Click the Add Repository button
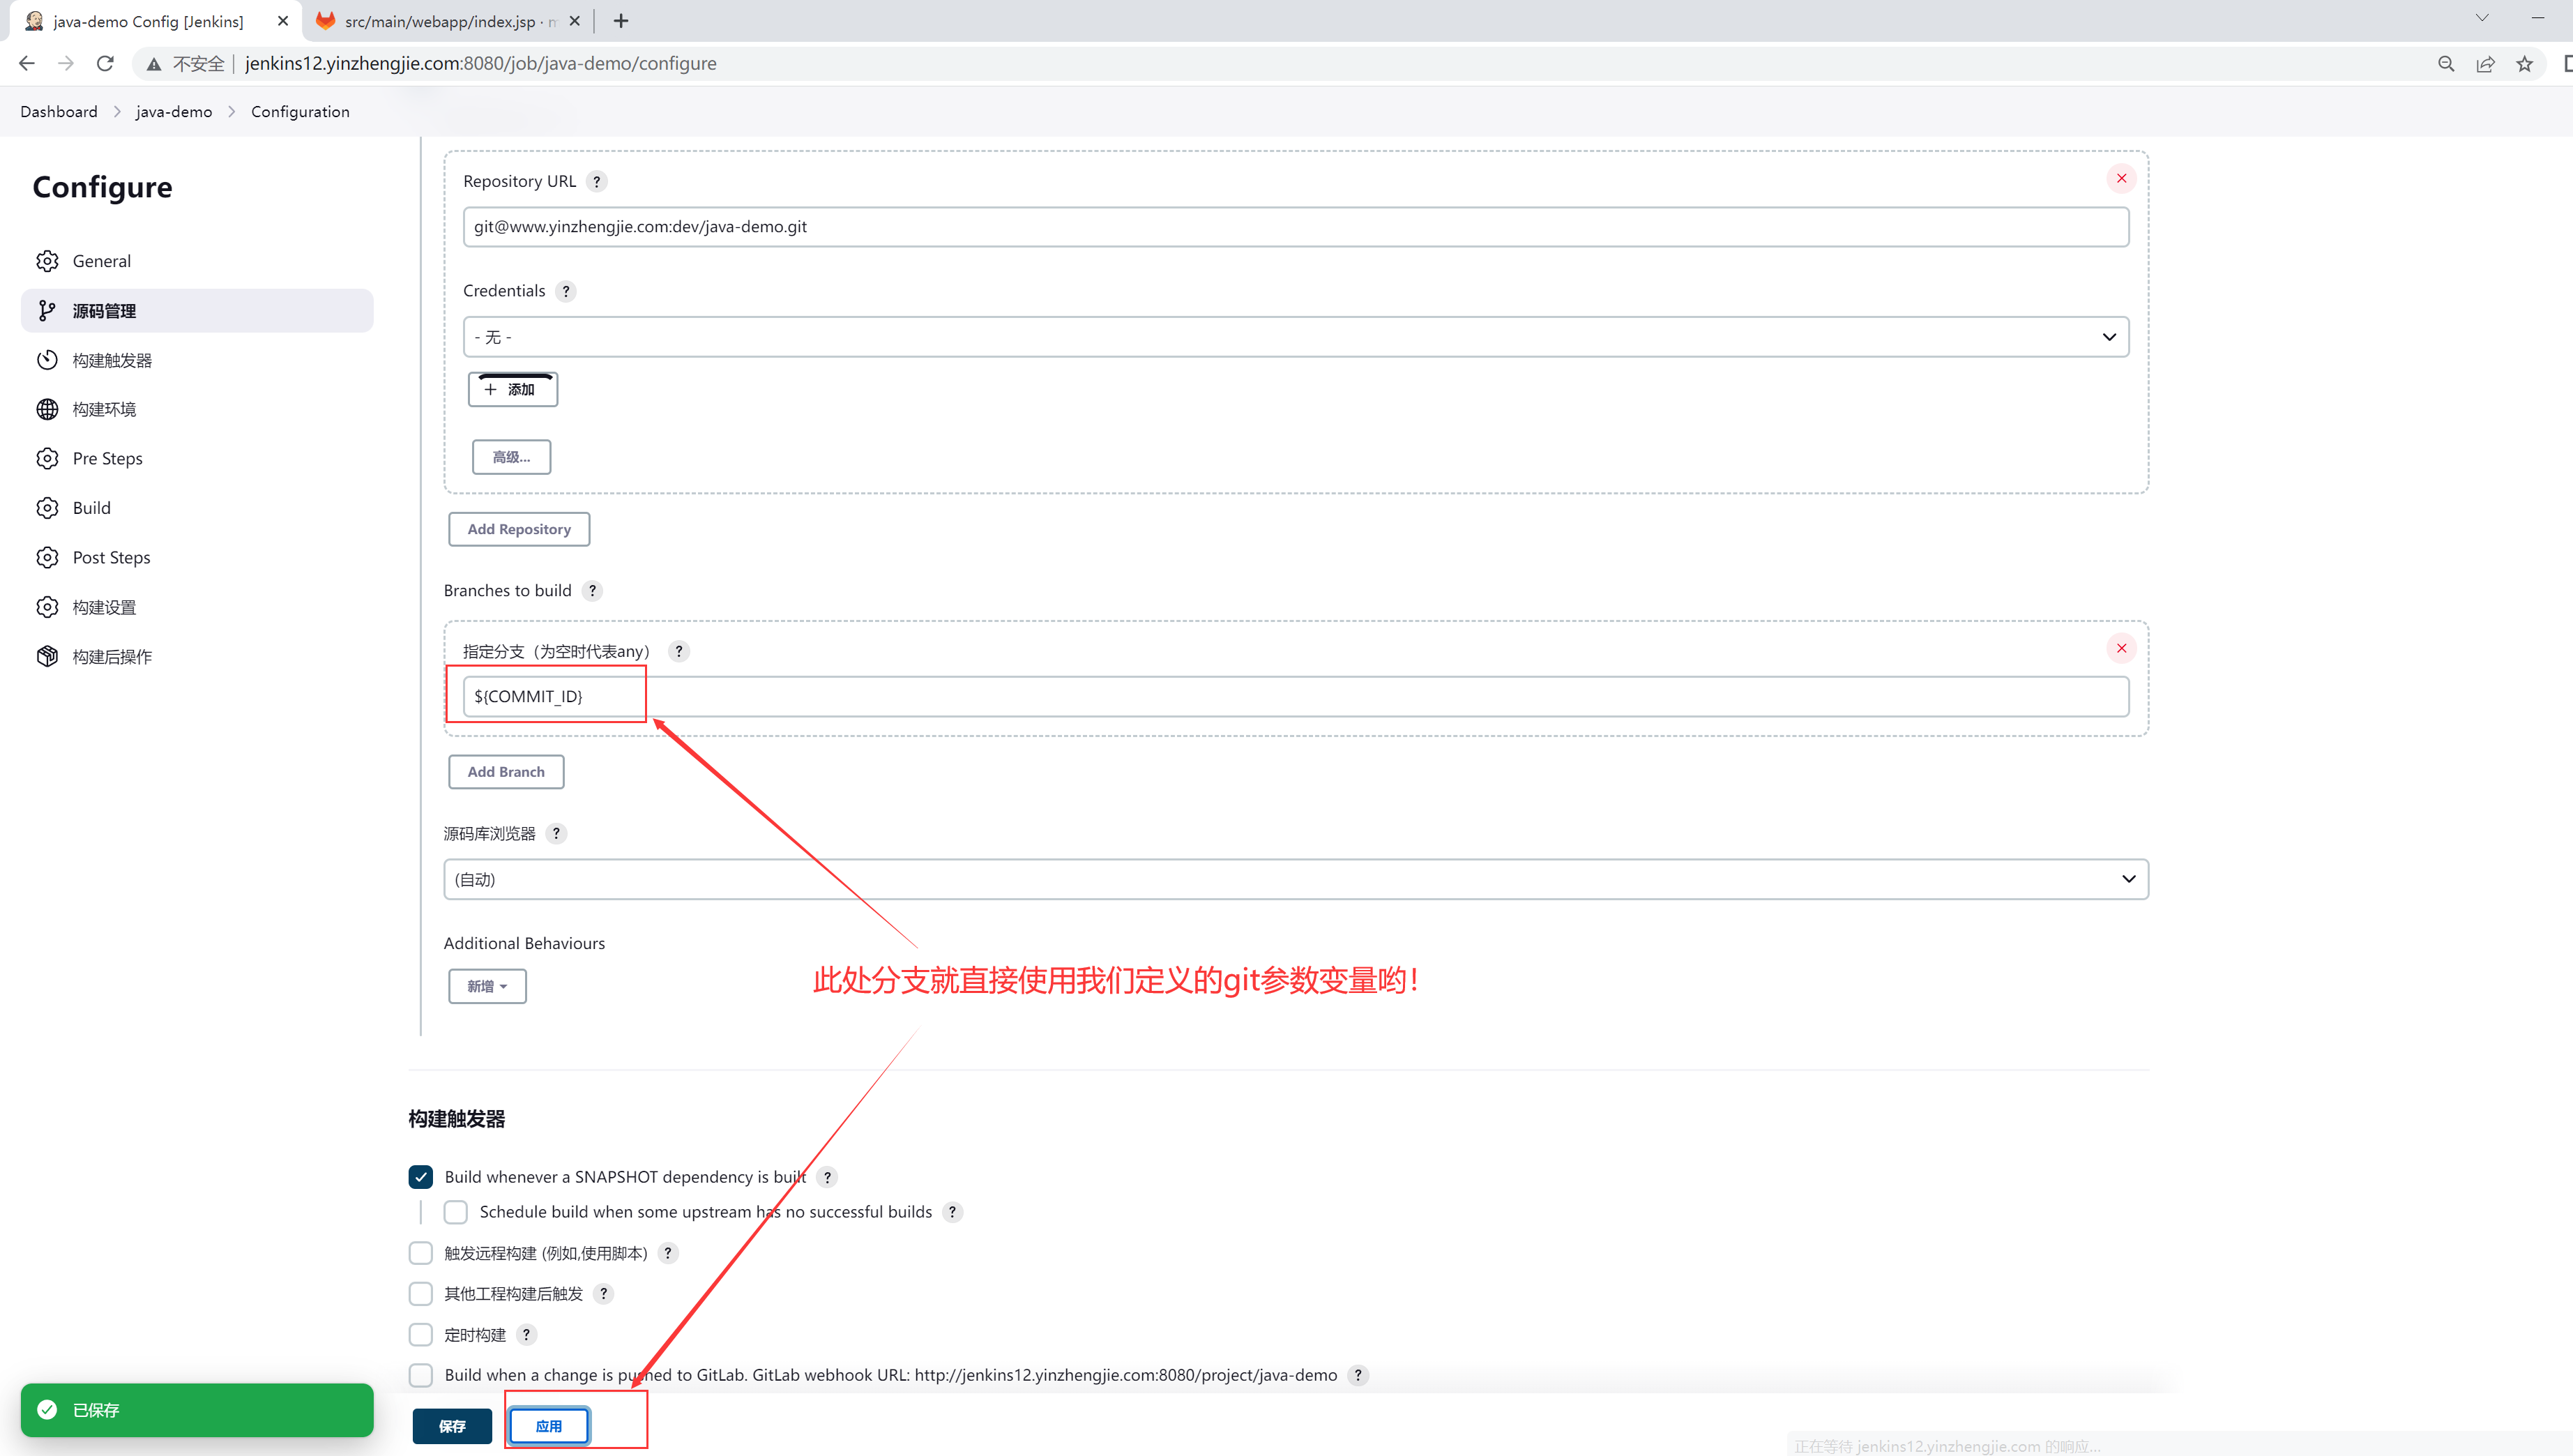 click(x=519, y=529)
